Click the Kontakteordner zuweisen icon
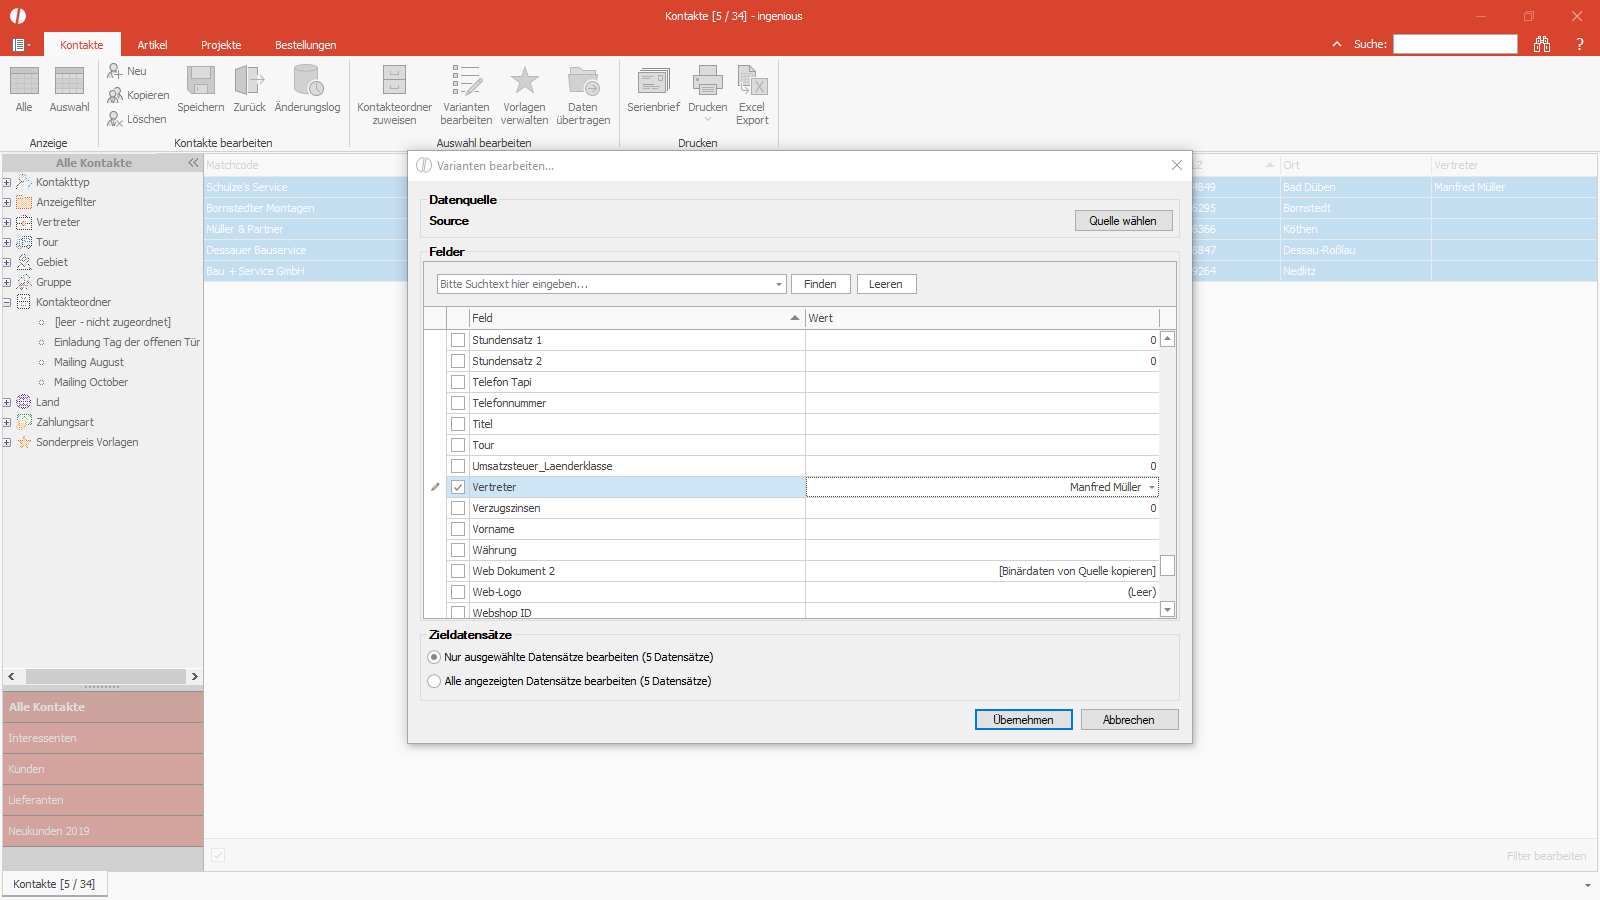 point(394,81)
